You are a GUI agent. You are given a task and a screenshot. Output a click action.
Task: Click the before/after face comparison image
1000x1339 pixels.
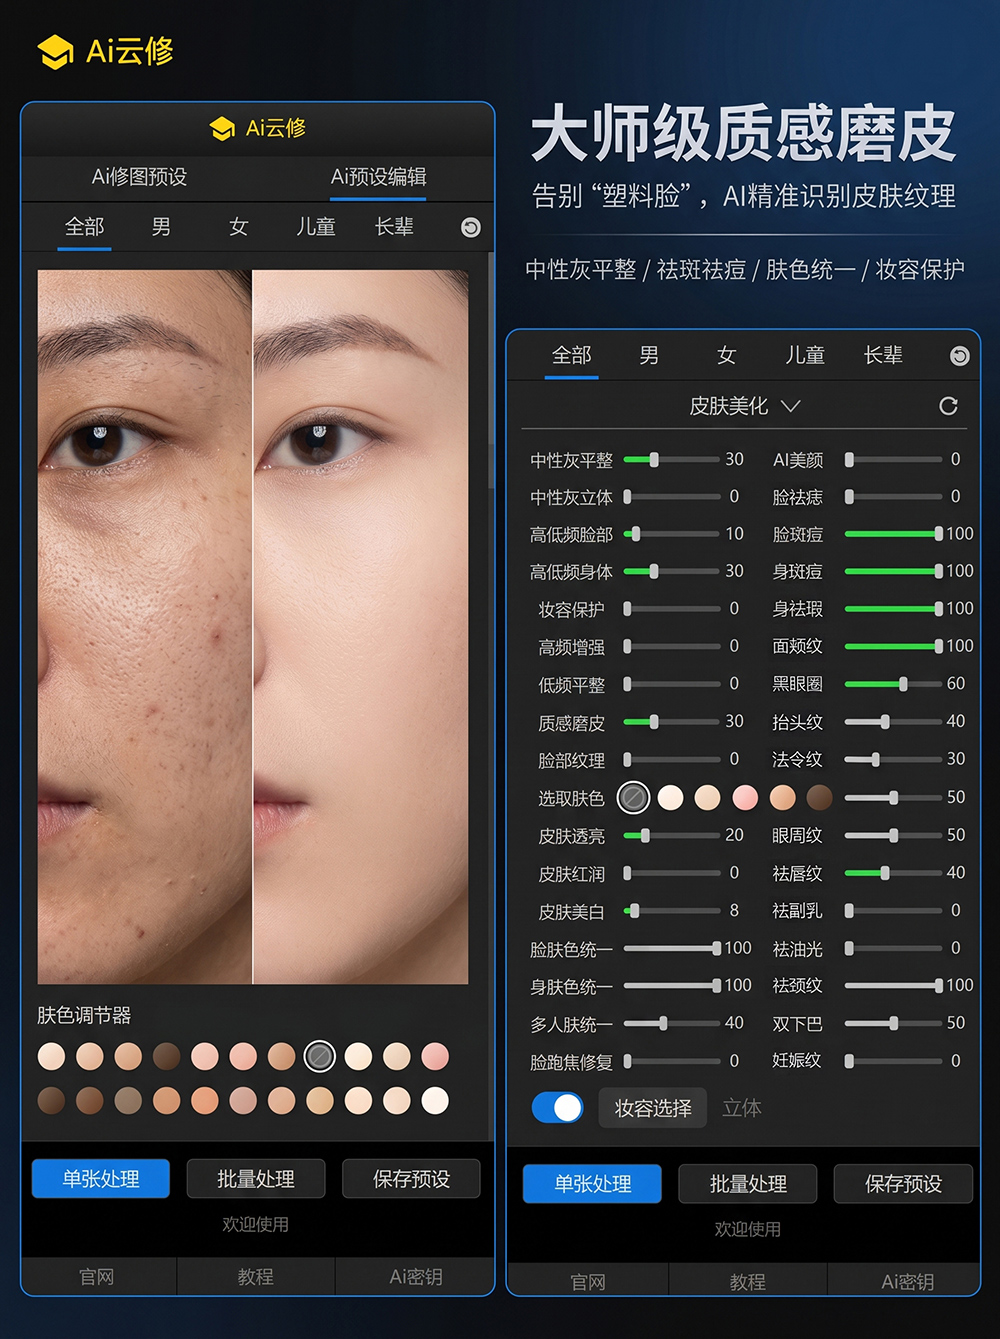pyautogui.click(x=253, y=627)
